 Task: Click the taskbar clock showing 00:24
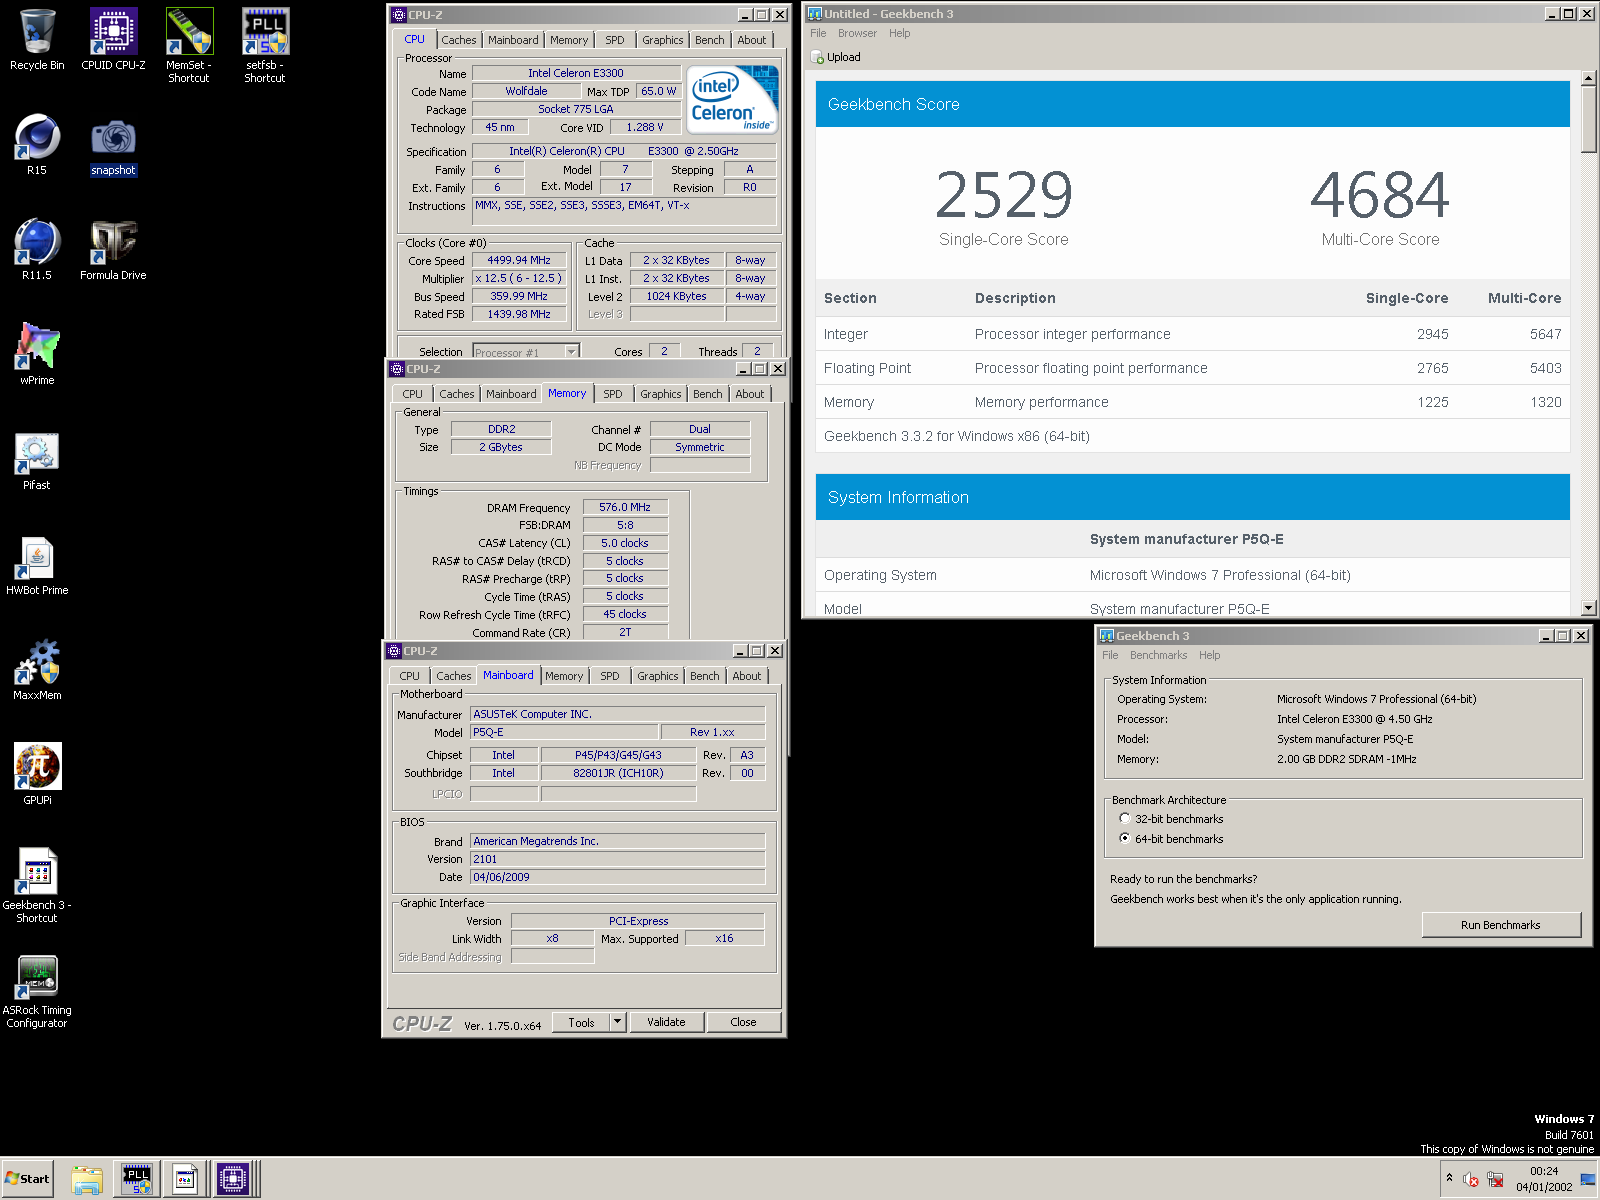coord(1544,1179)
